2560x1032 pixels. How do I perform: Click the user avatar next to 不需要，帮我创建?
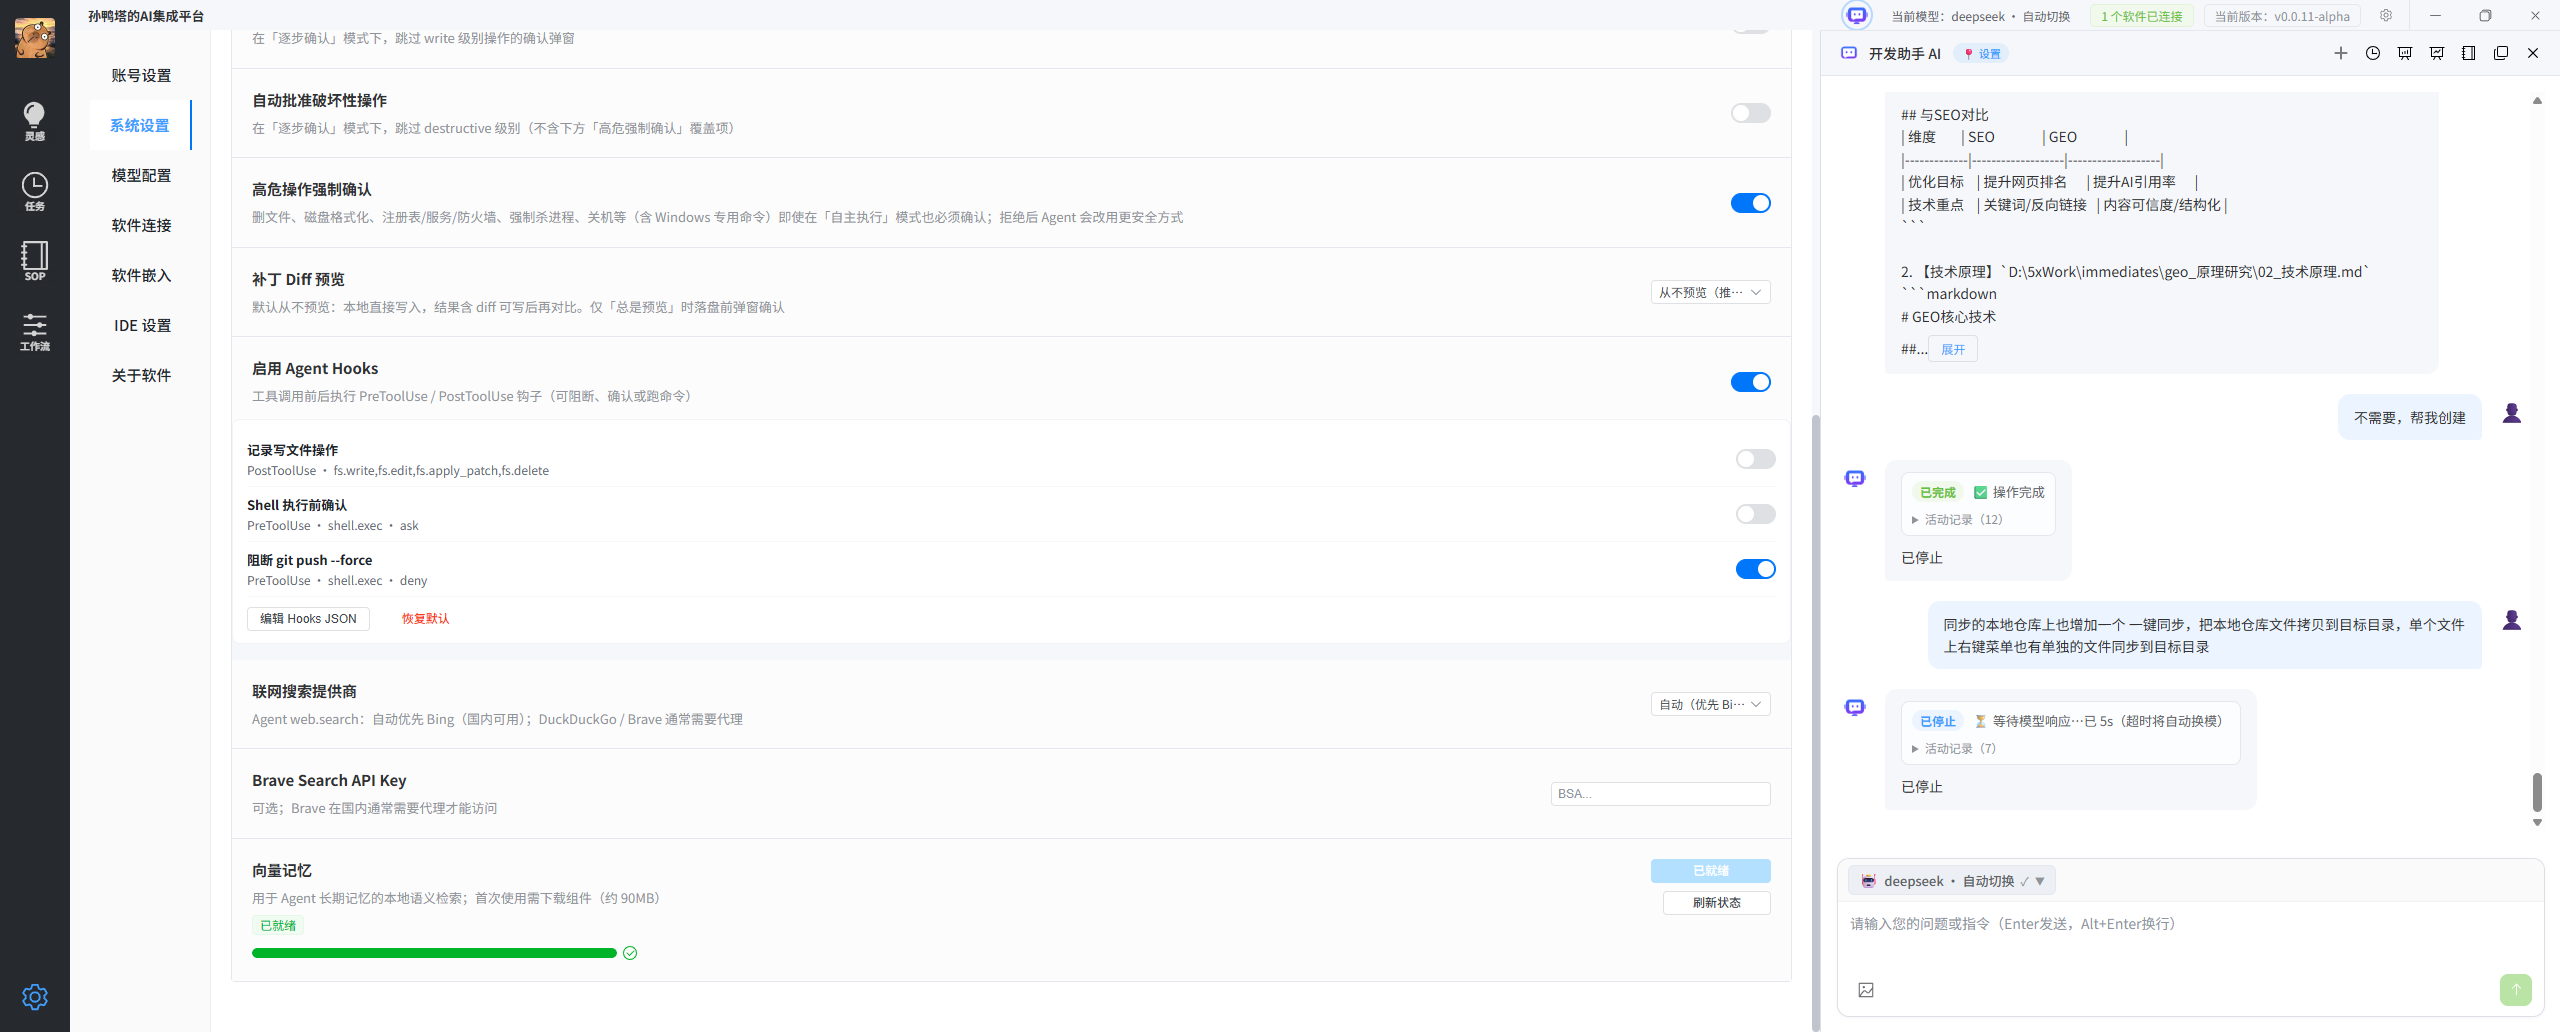point(2512,413)
